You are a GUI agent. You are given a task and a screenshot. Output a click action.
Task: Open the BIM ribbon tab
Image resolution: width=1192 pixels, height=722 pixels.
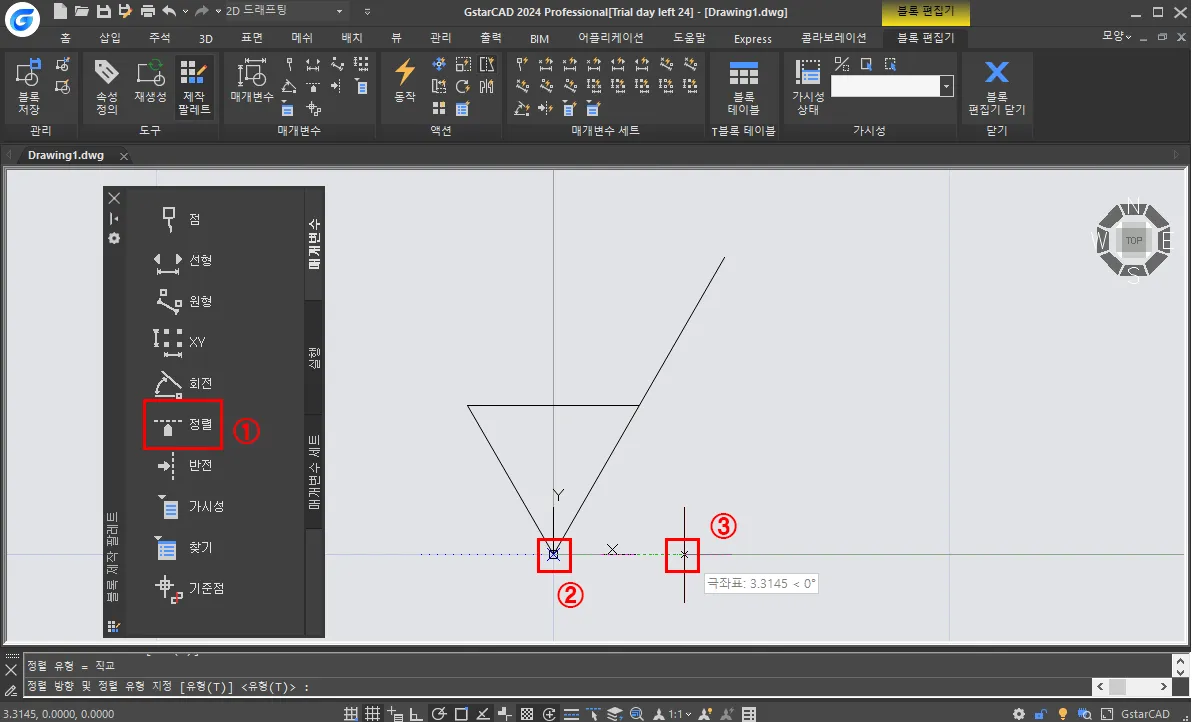click(x=539, y=38)
